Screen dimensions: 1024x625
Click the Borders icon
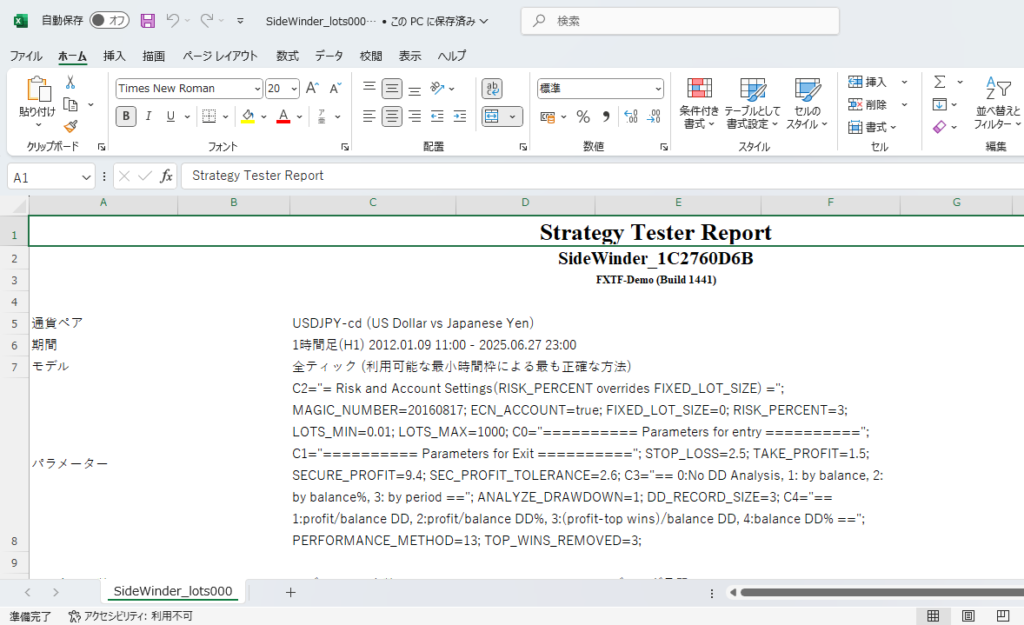click(209, 116)
